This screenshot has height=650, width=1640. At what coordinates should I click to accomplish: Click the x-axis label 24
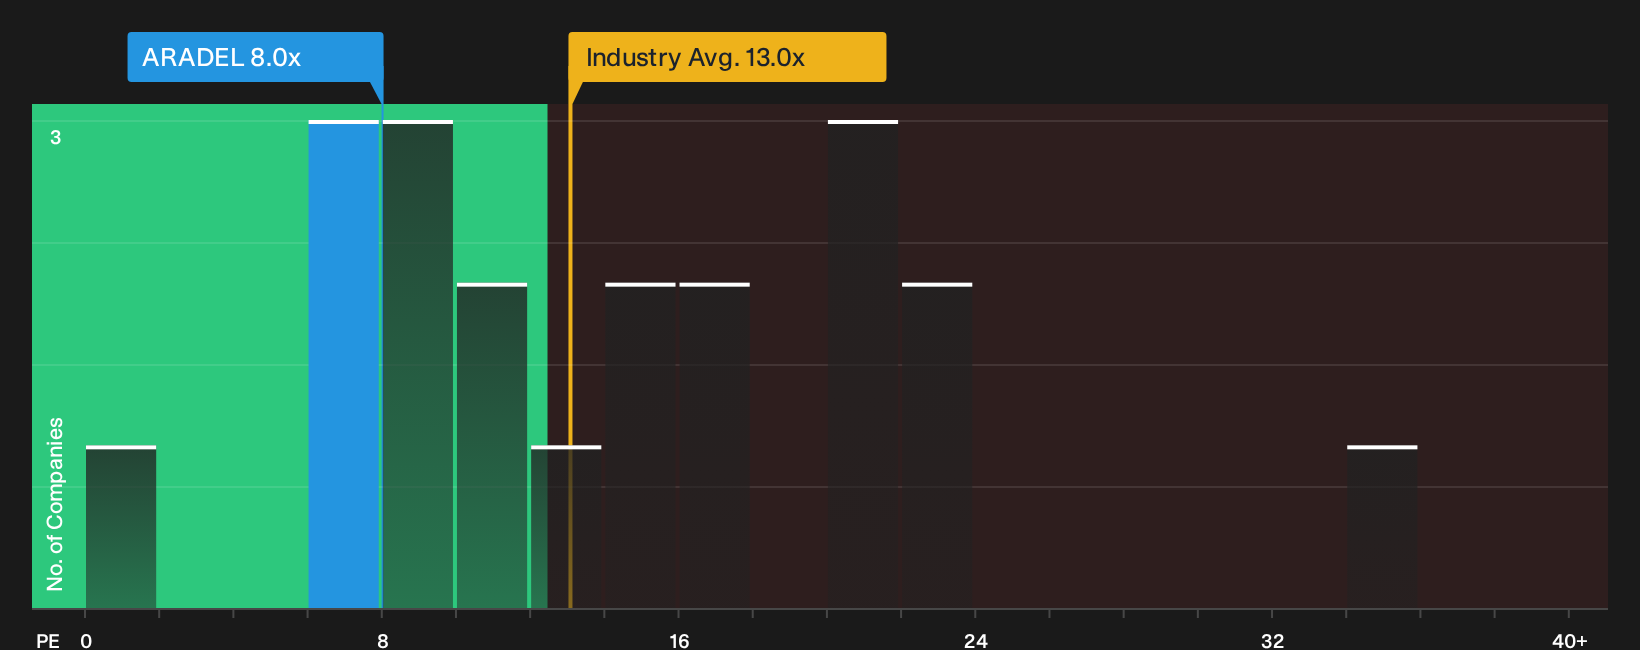[976, 641]
